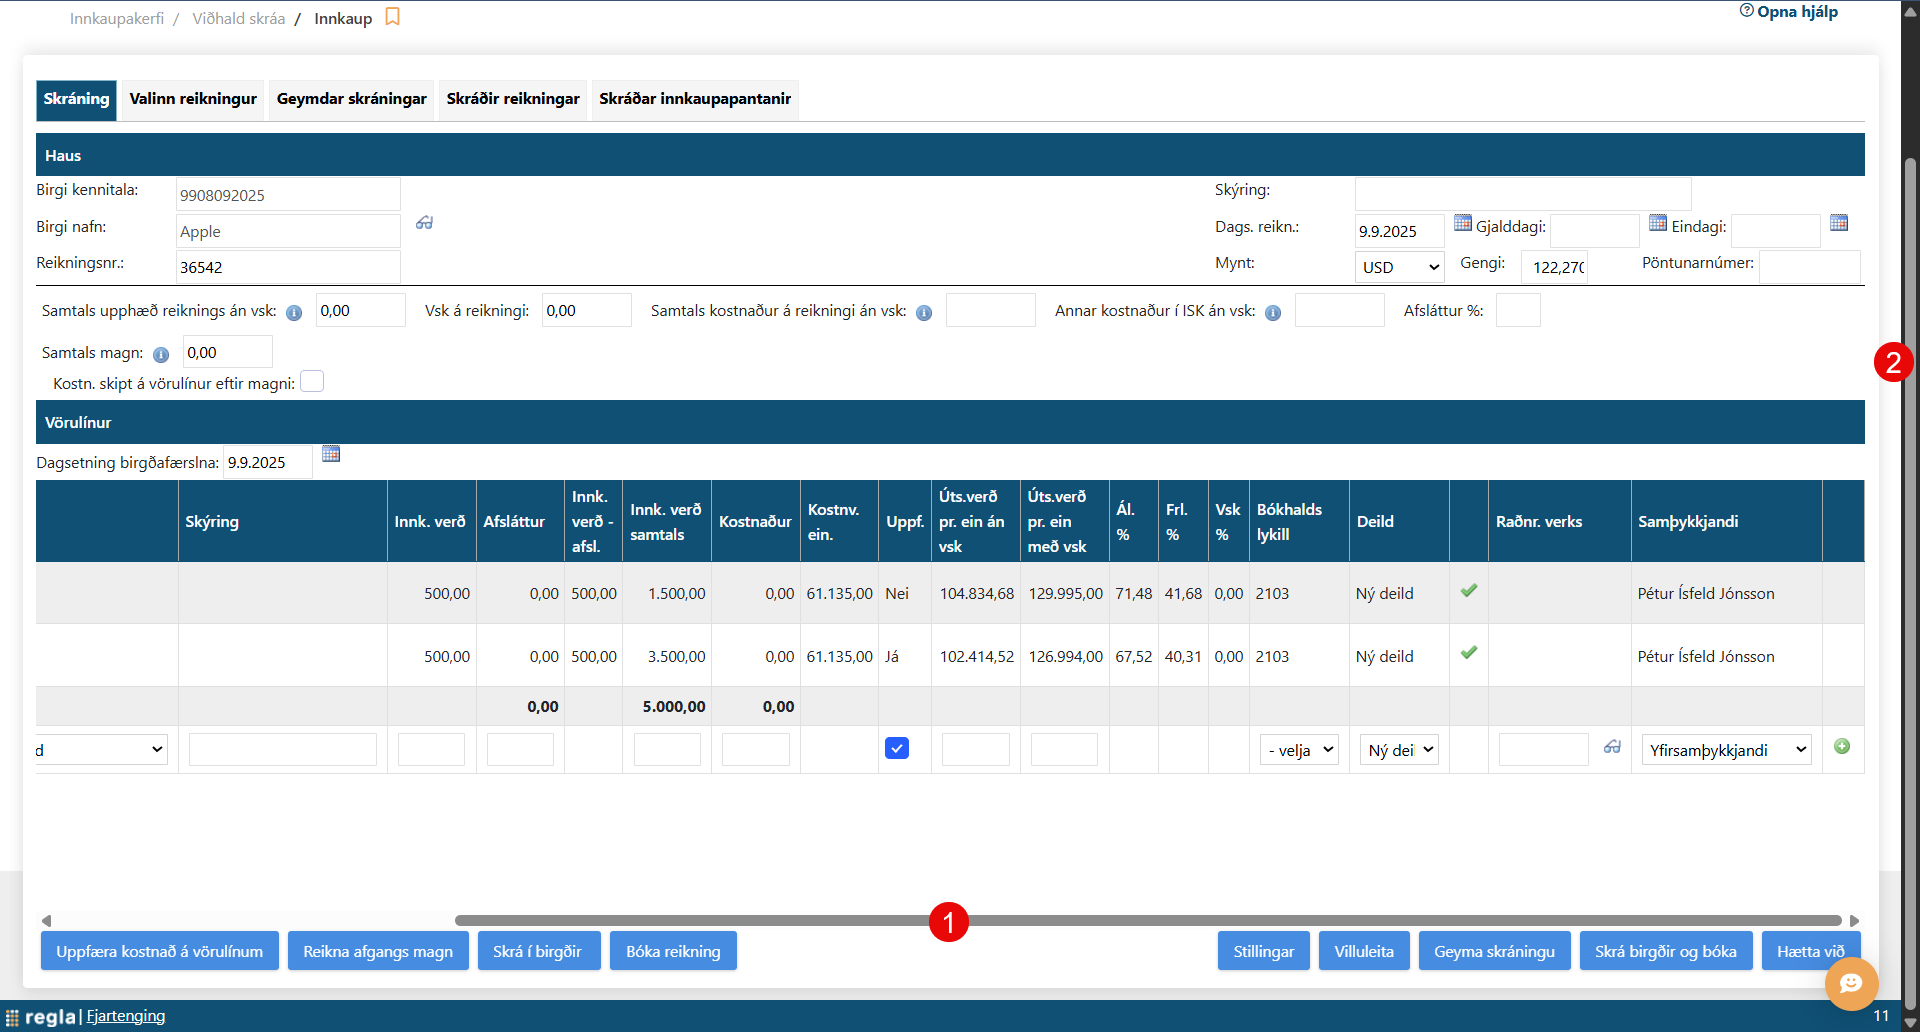Open chat support bubble
1920x1032 pixels.
pyautogui.click(x=1851, y=983)
